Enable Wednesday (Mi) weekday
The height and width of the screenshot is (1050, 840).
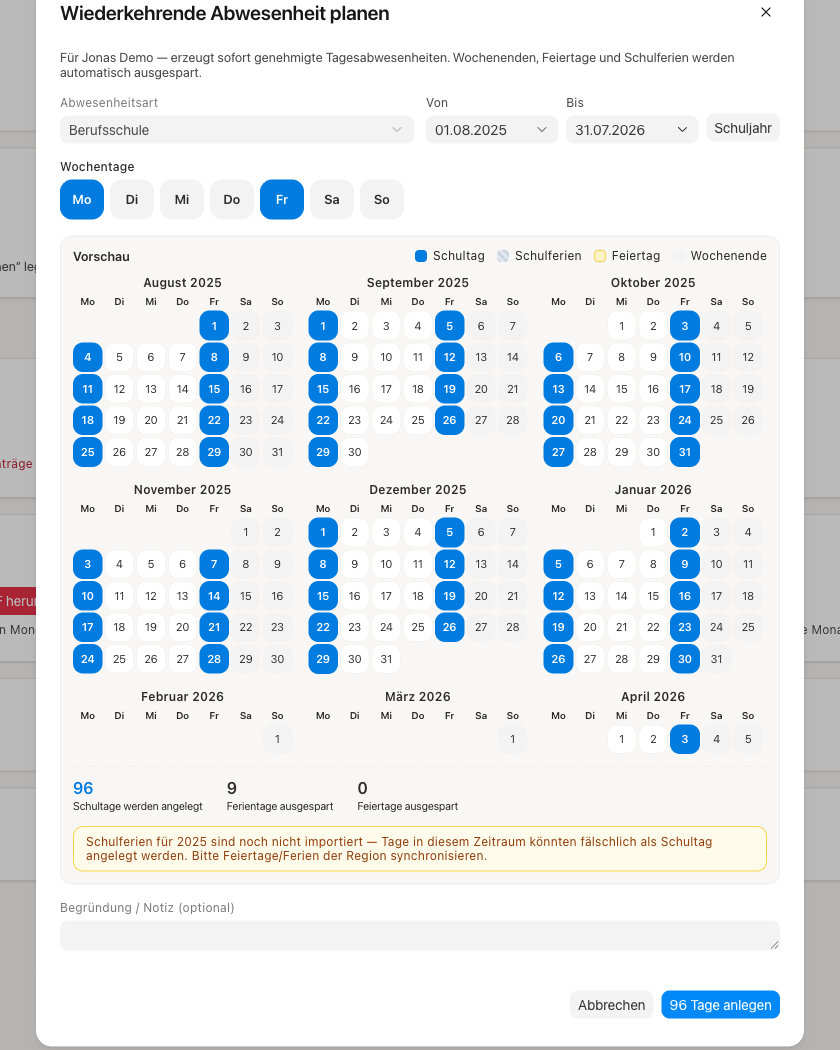click(x=182, y=200)
